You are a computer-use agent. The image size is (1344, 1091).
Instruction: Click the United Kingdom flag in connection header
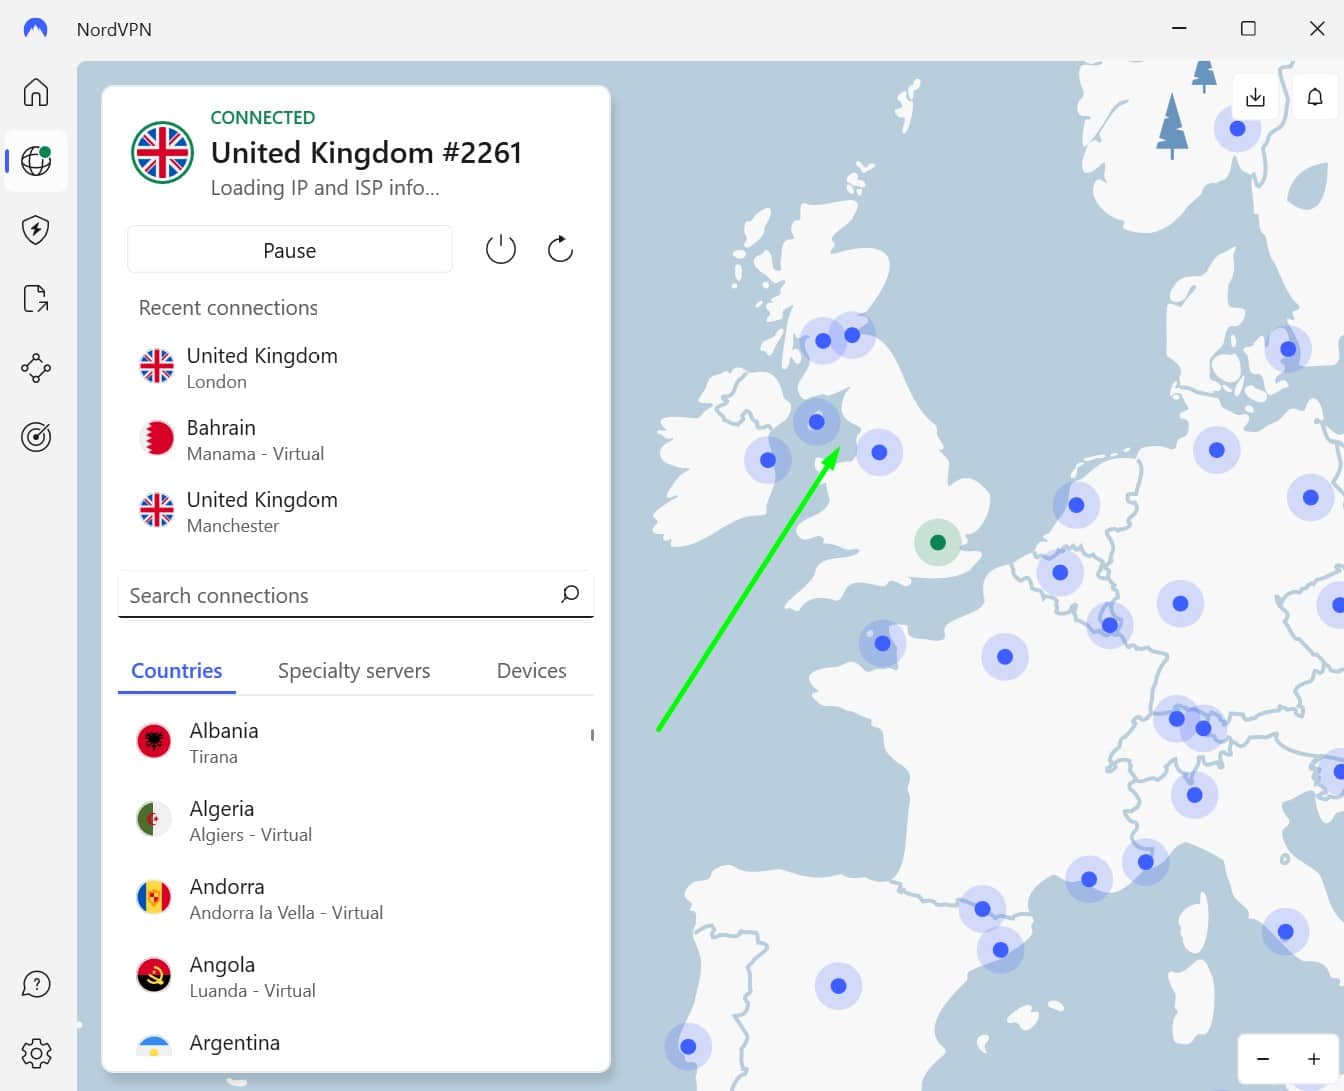coord(162,152)
